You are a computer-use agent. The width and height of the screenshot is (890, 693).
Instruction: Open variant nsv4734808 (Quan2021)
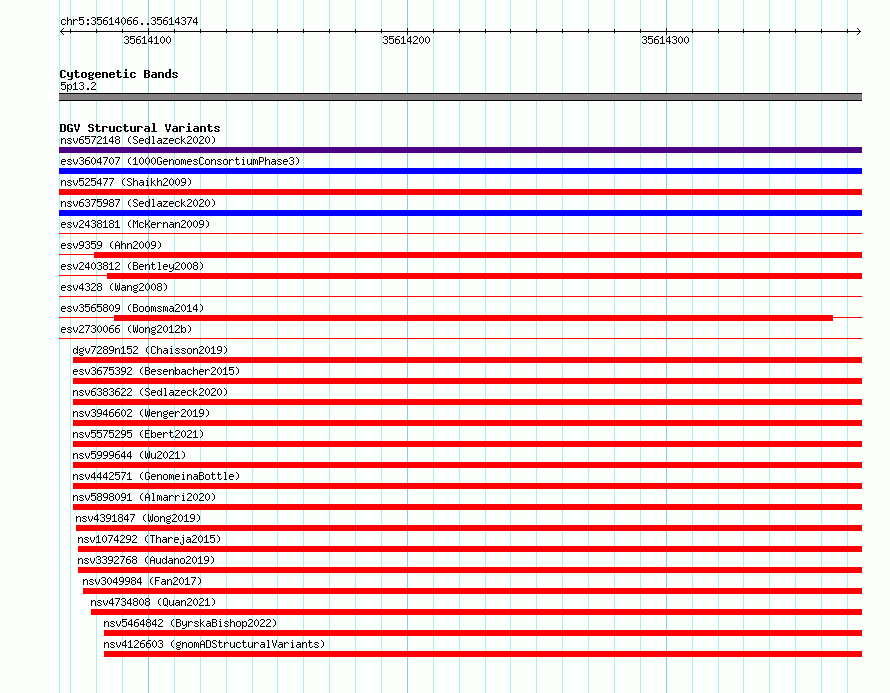point(153,602)
